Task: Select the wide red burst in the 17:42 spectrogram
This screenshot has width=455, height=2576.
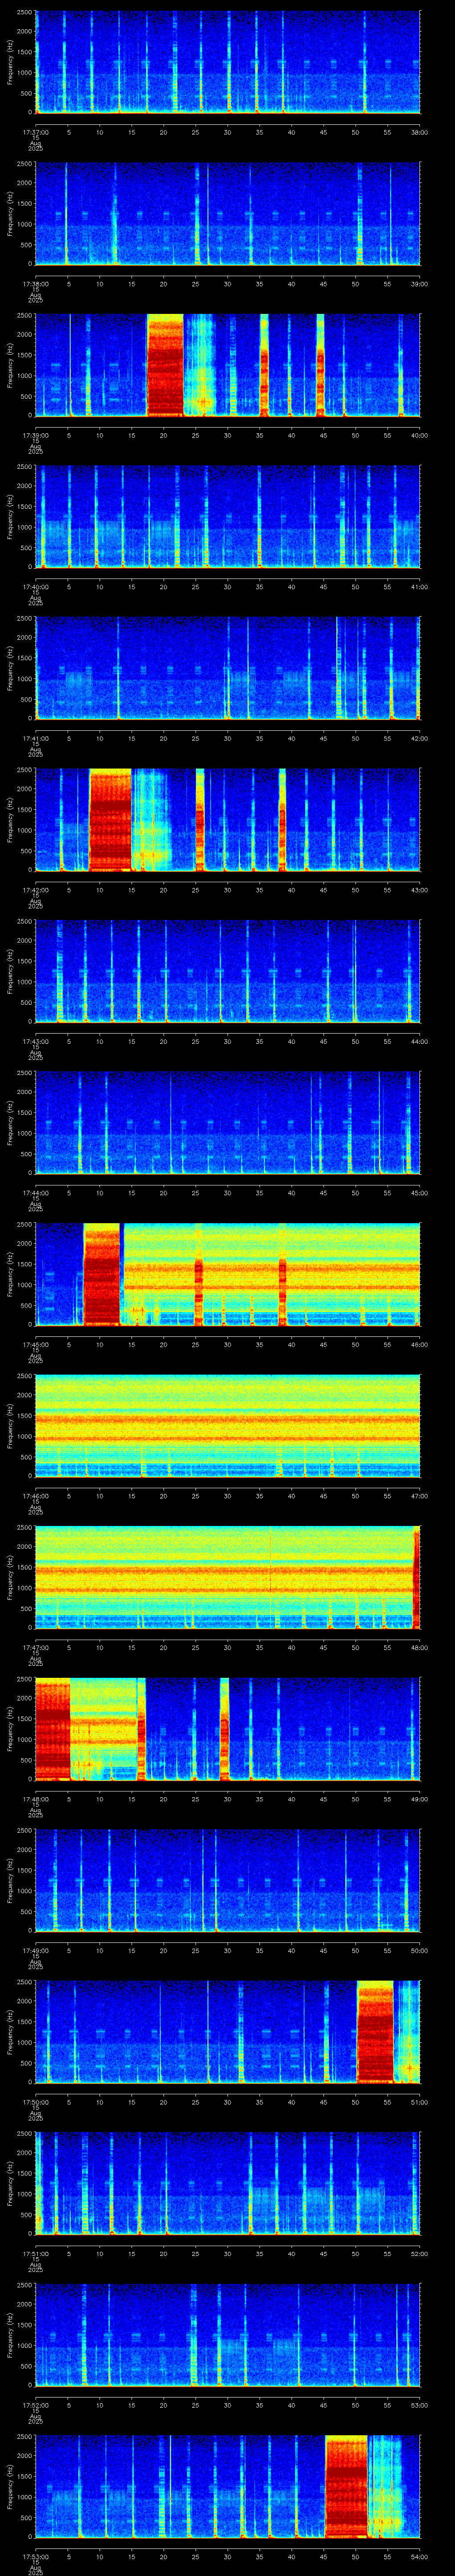Action: [110, 820]
